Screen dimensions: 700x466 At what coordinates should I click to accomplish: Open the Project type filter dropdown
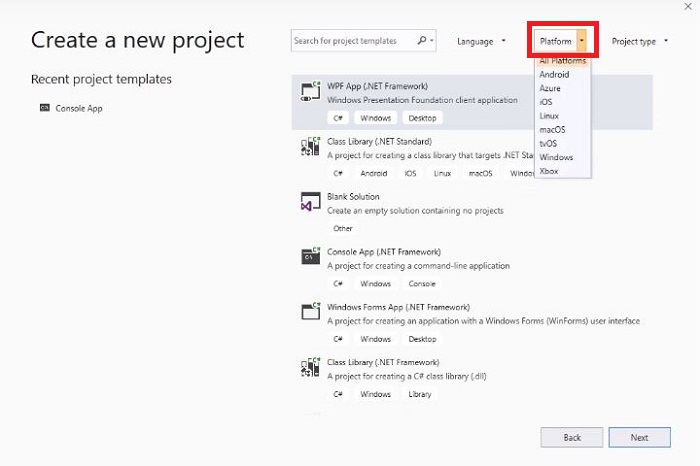(x=640, y=41)
